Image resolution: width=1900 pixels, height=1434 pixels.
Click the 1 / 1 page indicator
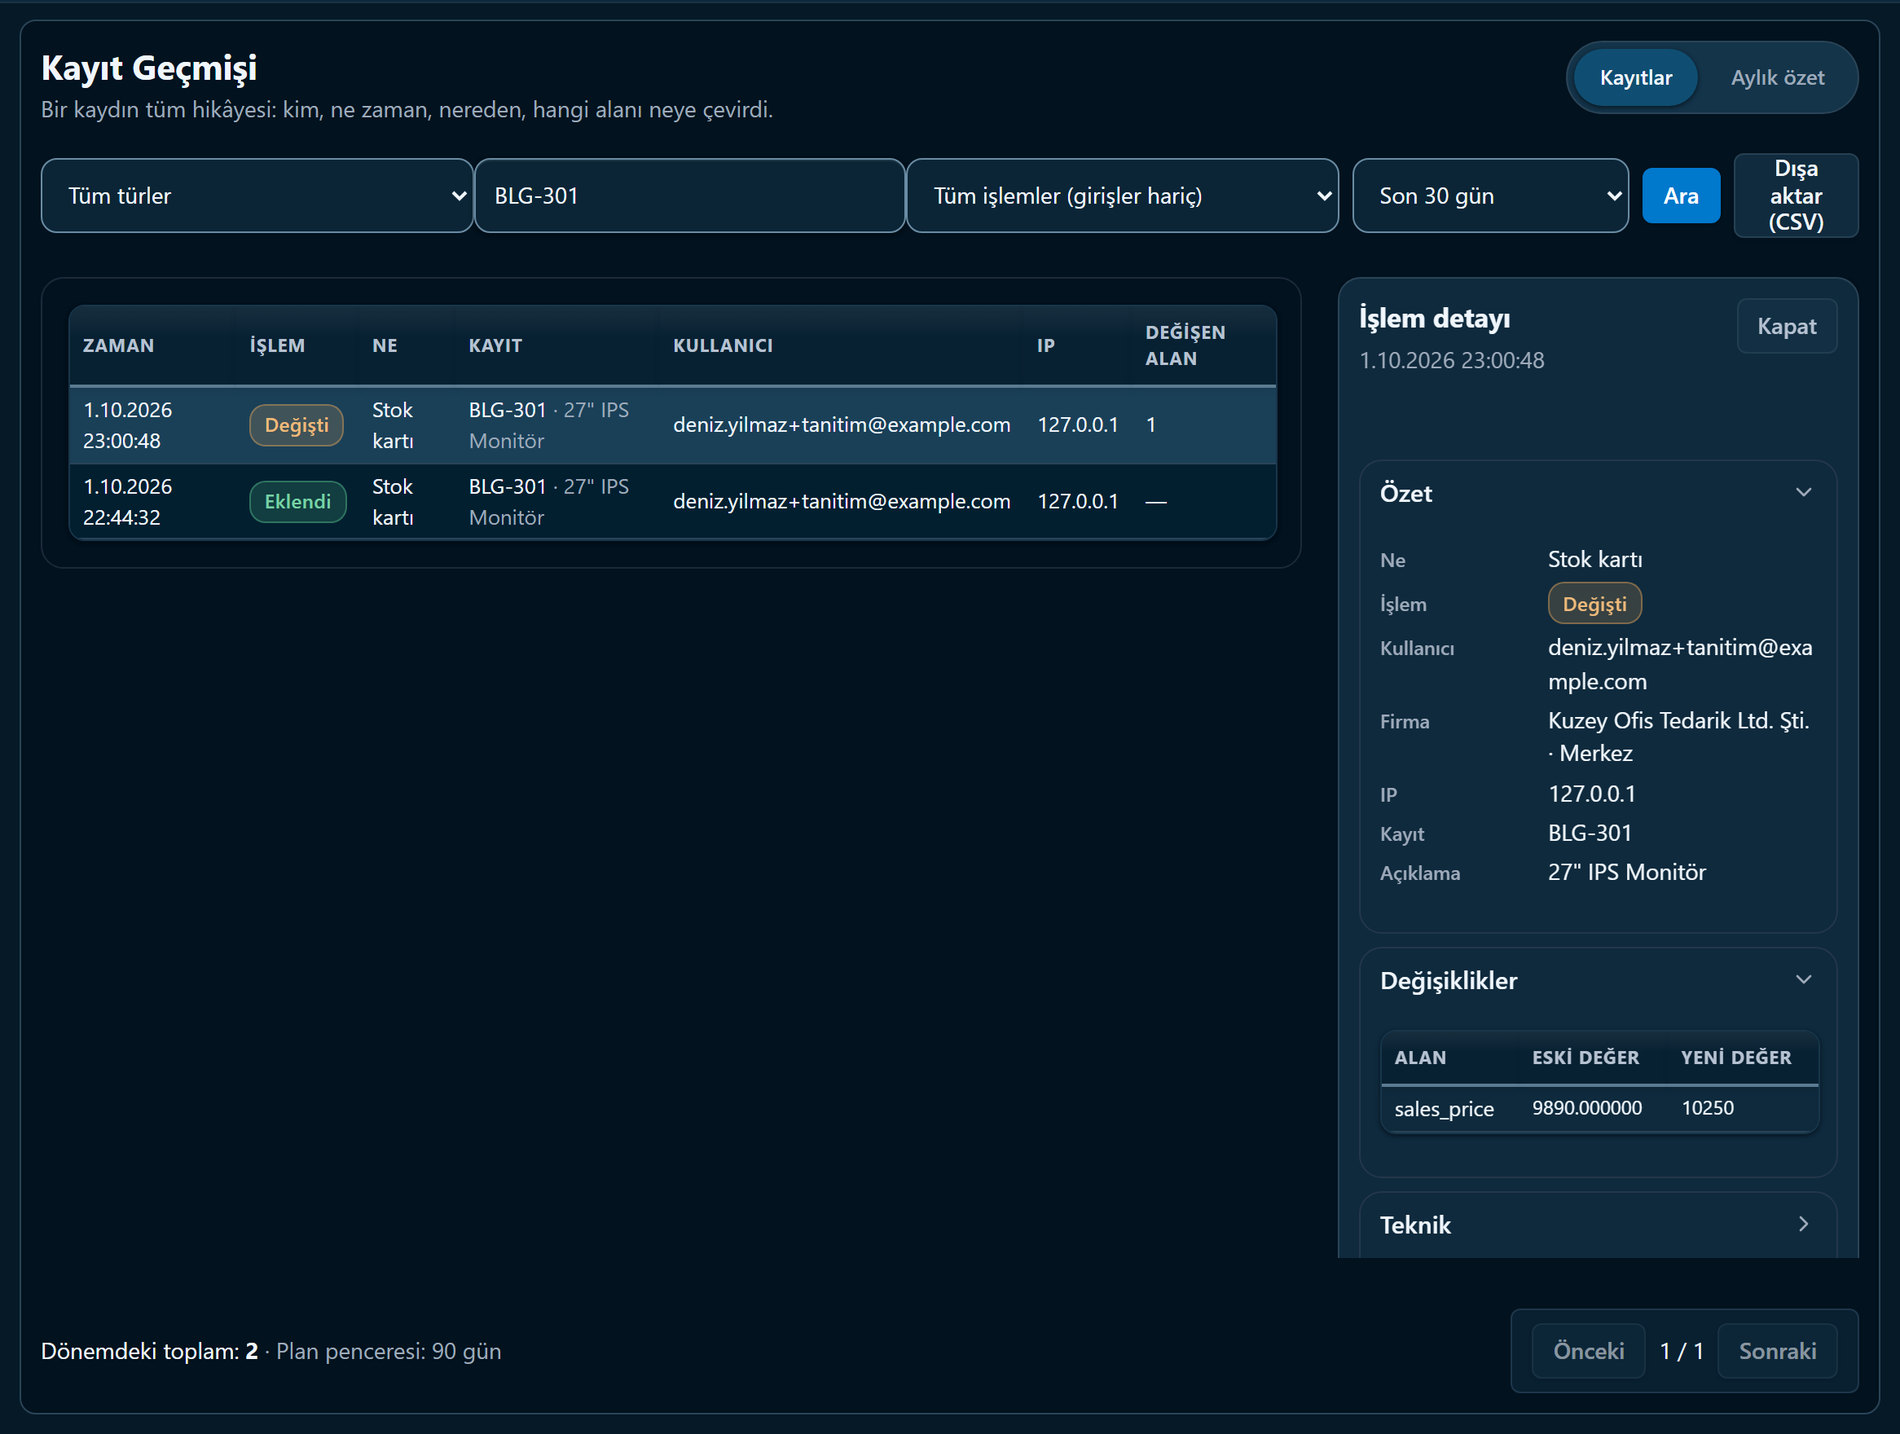(x=1682, y=1351)
